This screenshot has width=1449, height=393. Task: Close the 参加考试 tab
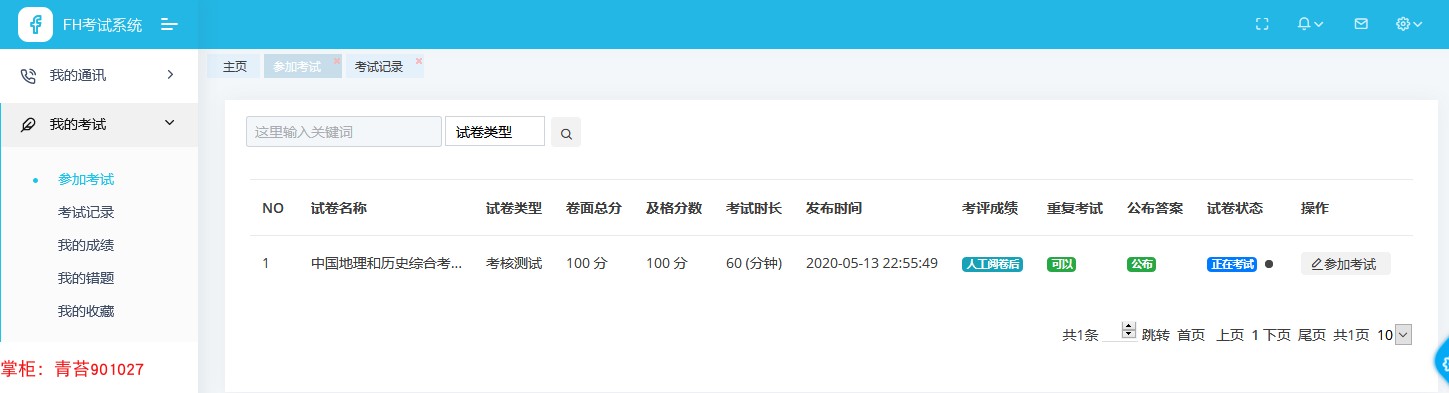pos(337,60)
